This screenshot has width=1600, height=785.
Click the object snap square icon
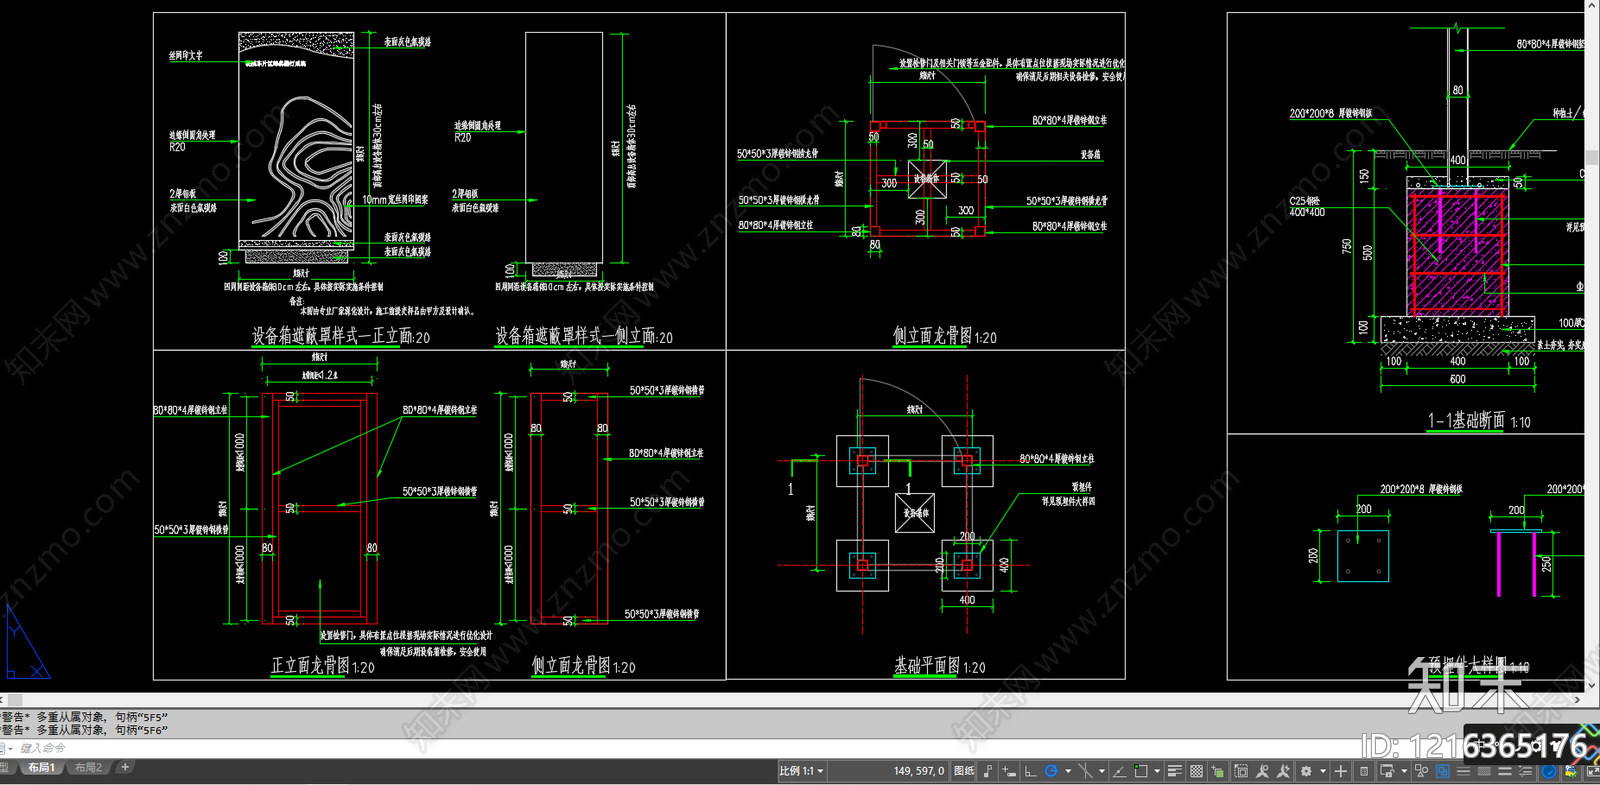coord(1140,771)
